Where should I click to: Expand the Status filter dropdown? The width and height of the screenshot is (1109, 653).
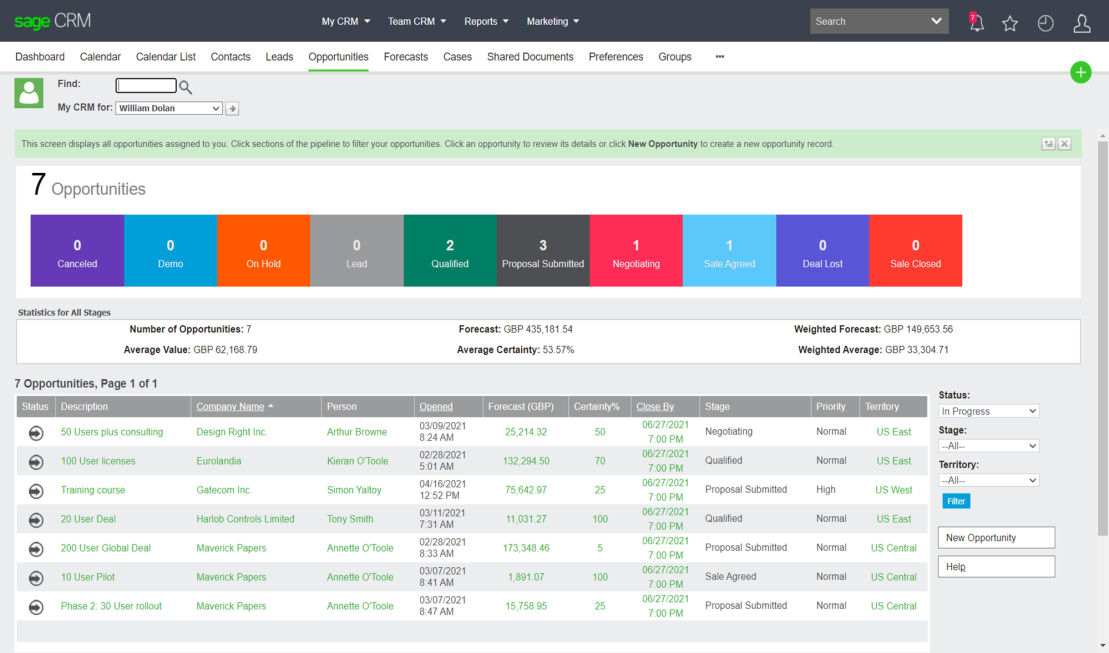click(988, 411)
